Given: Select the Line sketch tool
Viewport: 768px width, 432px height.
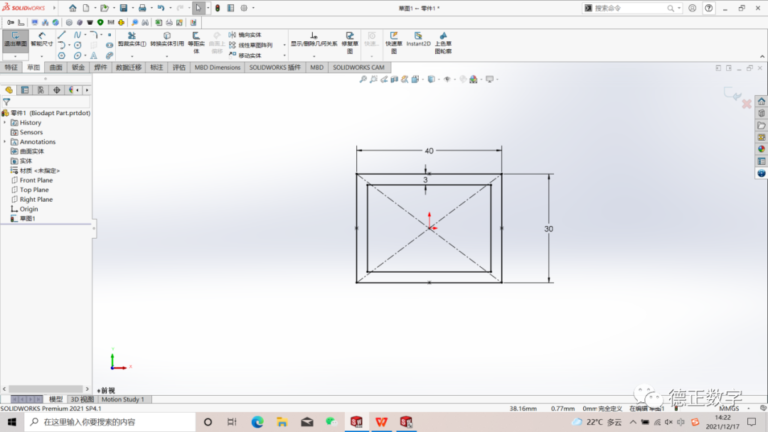Looking at the screenshot, I should 62,35.
